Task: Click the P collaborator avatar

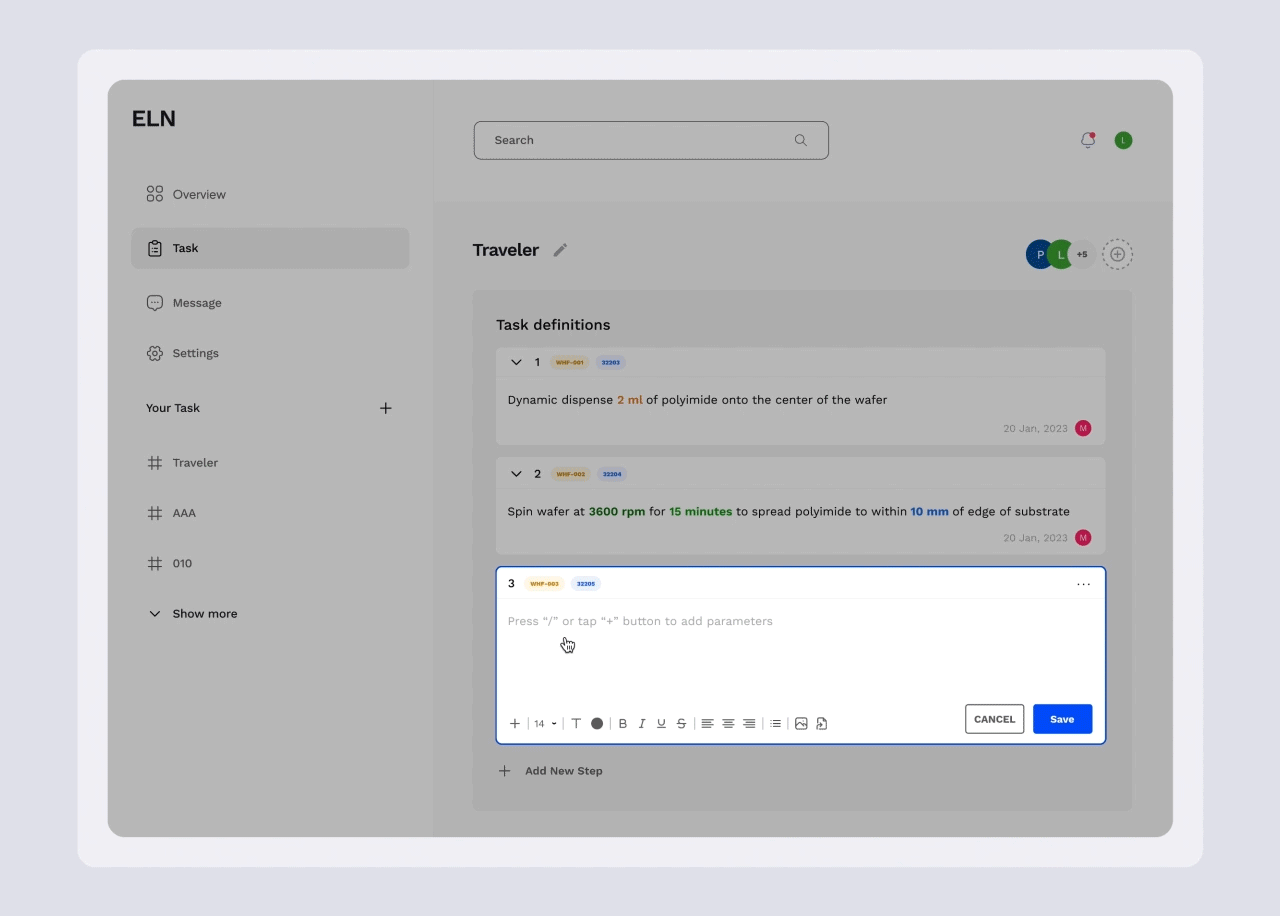Action: pos(1037,254)
